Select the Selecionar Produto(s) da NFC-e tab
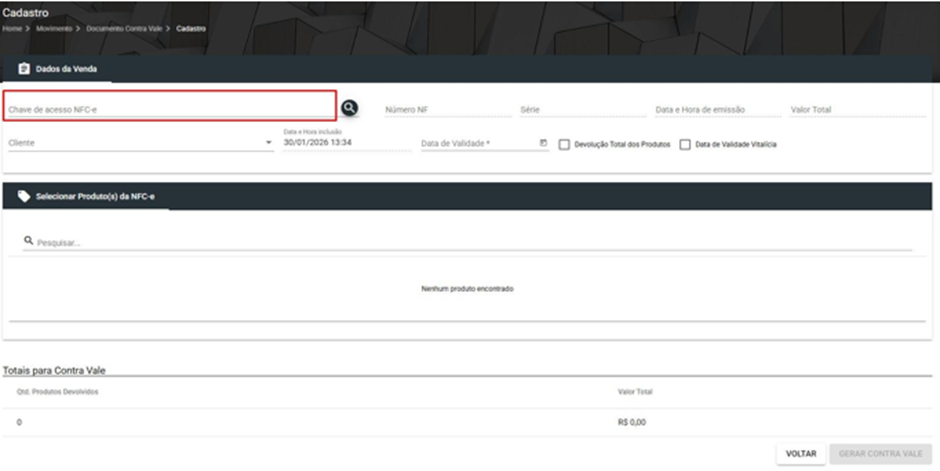The image size is (940, 471). click(x=86, y=197)
